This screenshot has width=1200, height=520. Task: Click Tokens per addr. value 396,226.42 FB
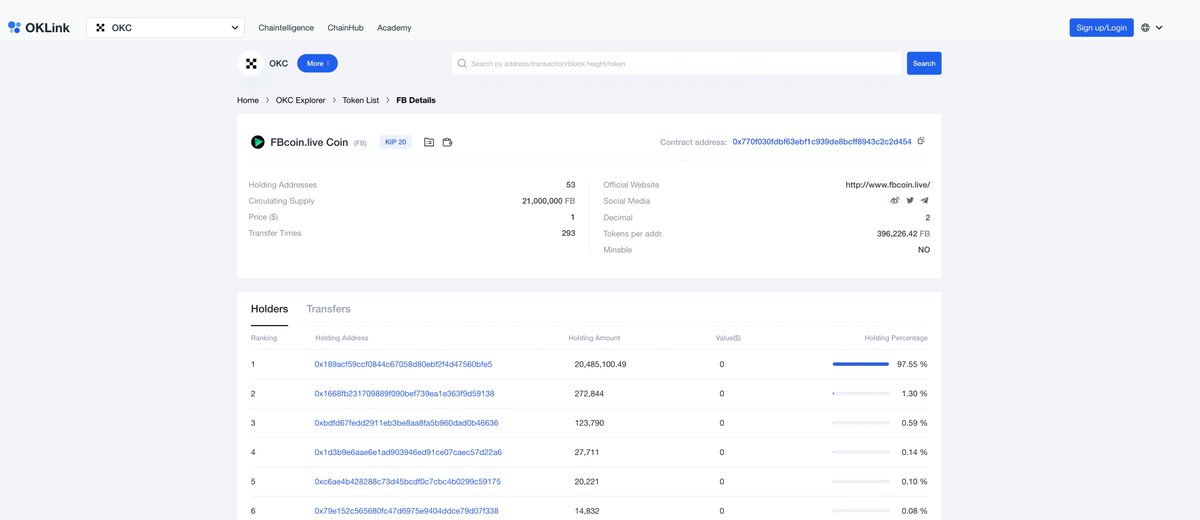[903, 233]
